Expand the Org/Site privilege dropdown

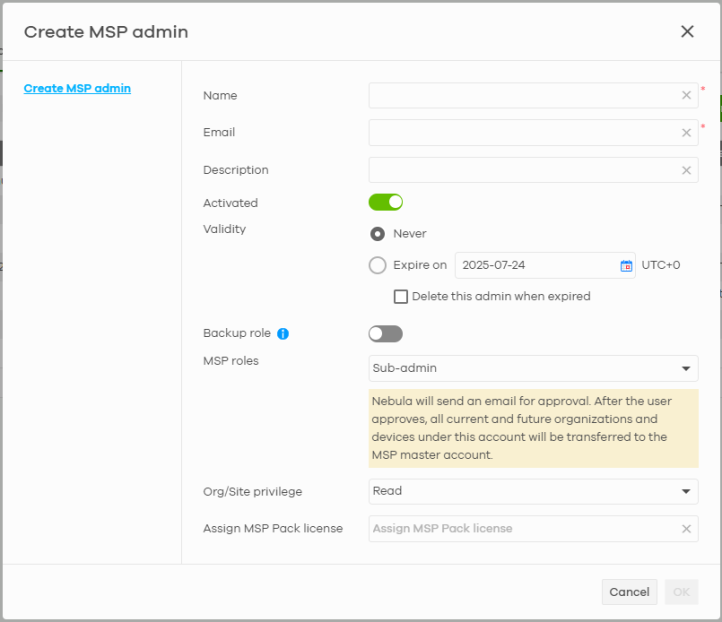point(533,492)
